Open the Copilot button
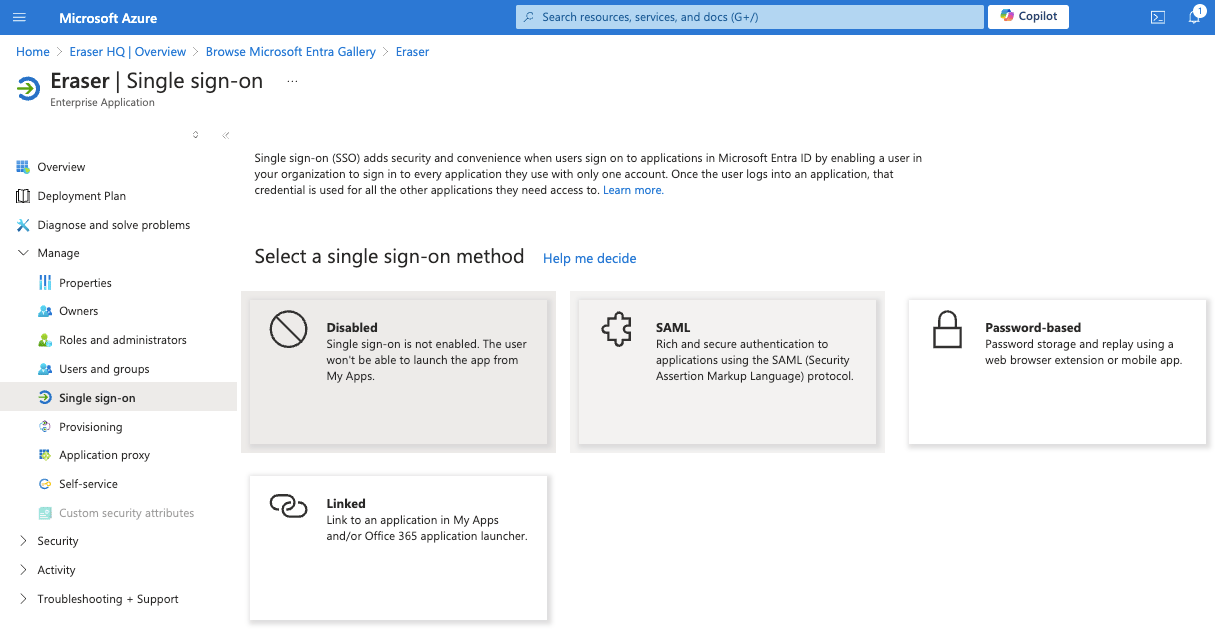Image resolution: width=1215 pixels, height=636 pixels. [x=1028, y=16]
